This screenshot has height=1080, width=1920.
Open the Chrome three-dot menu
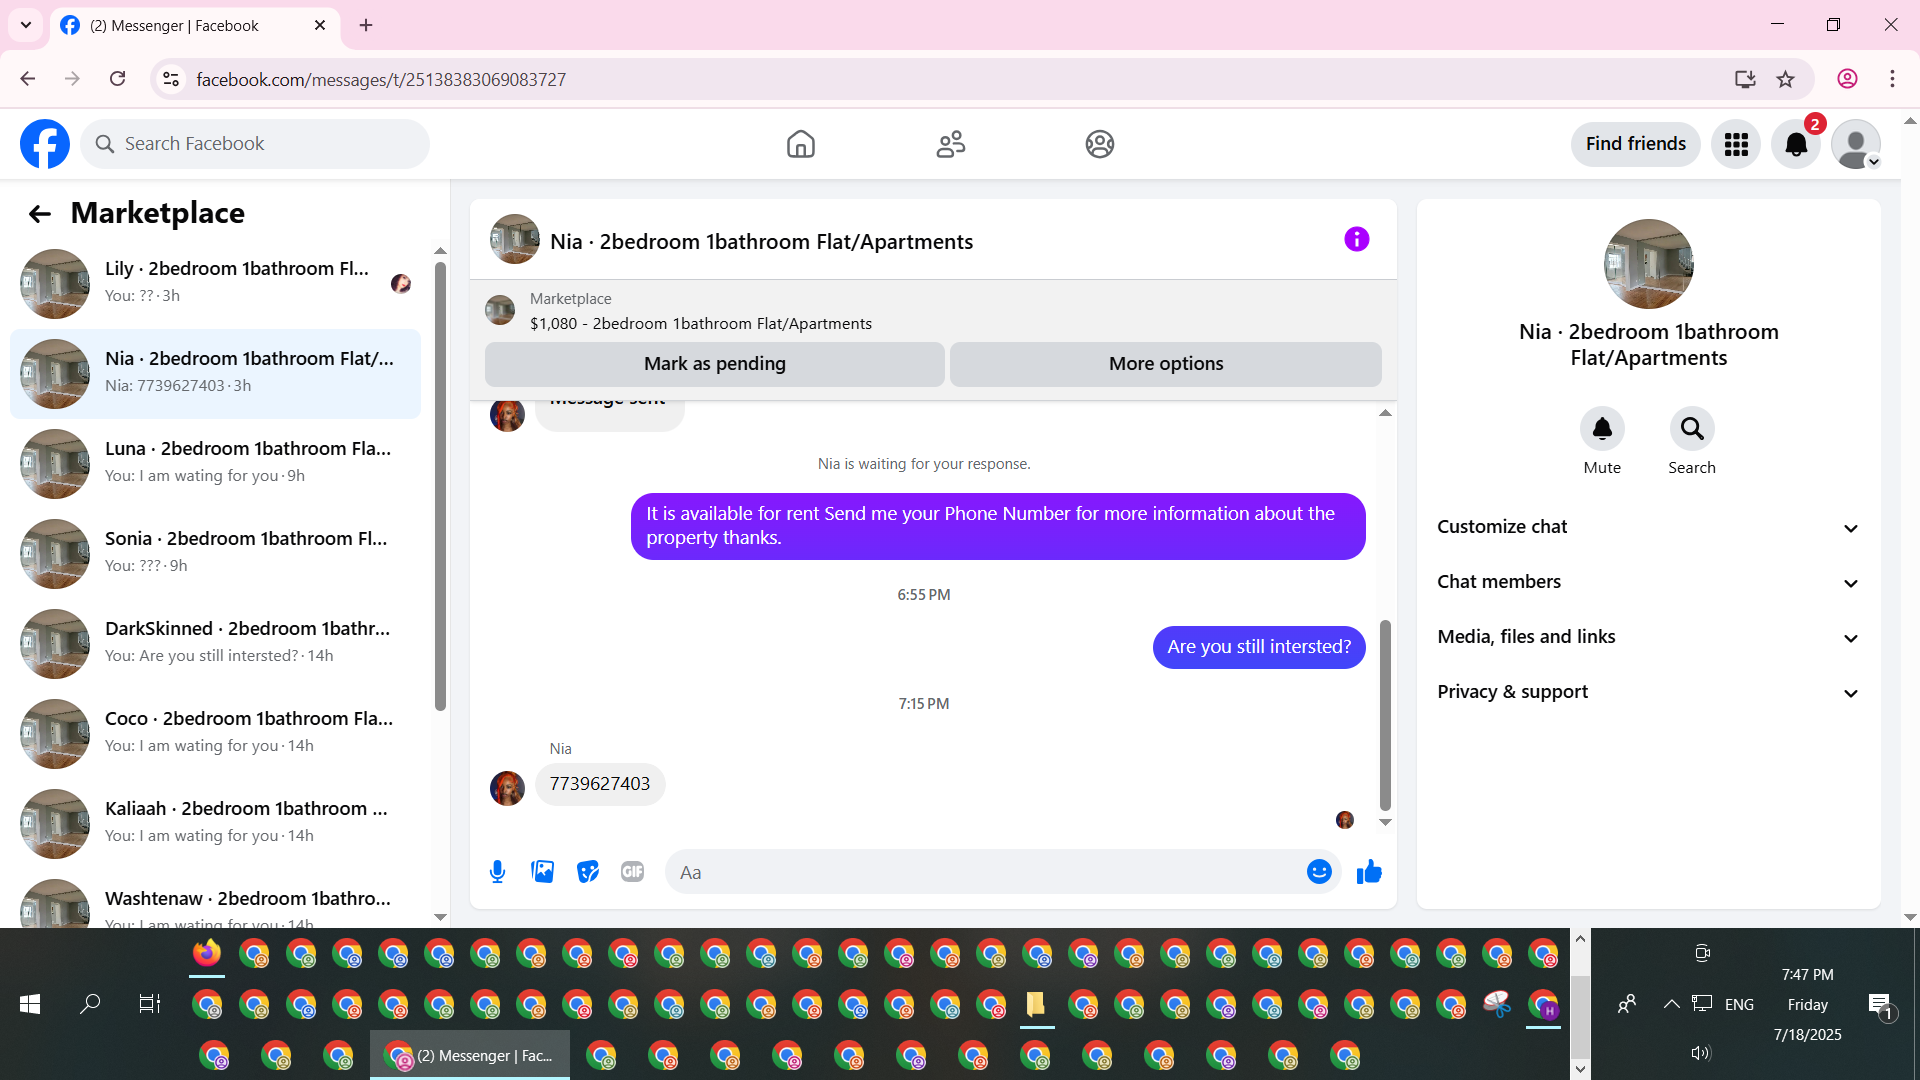coord(1892,79)
